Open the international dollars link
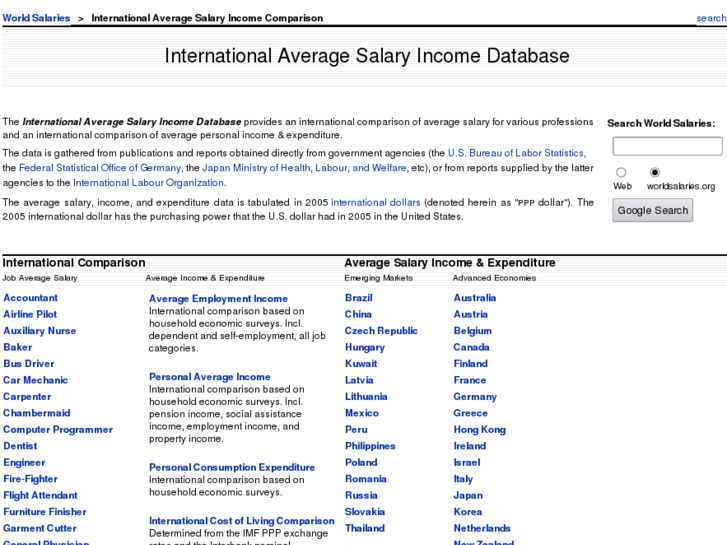Viewport: 727px width, 545px height. pos(376,203)
